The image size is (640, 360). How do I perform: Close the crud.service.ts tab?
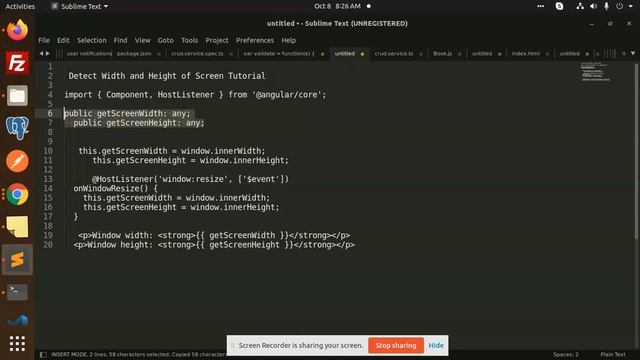[x=421, y=54]
